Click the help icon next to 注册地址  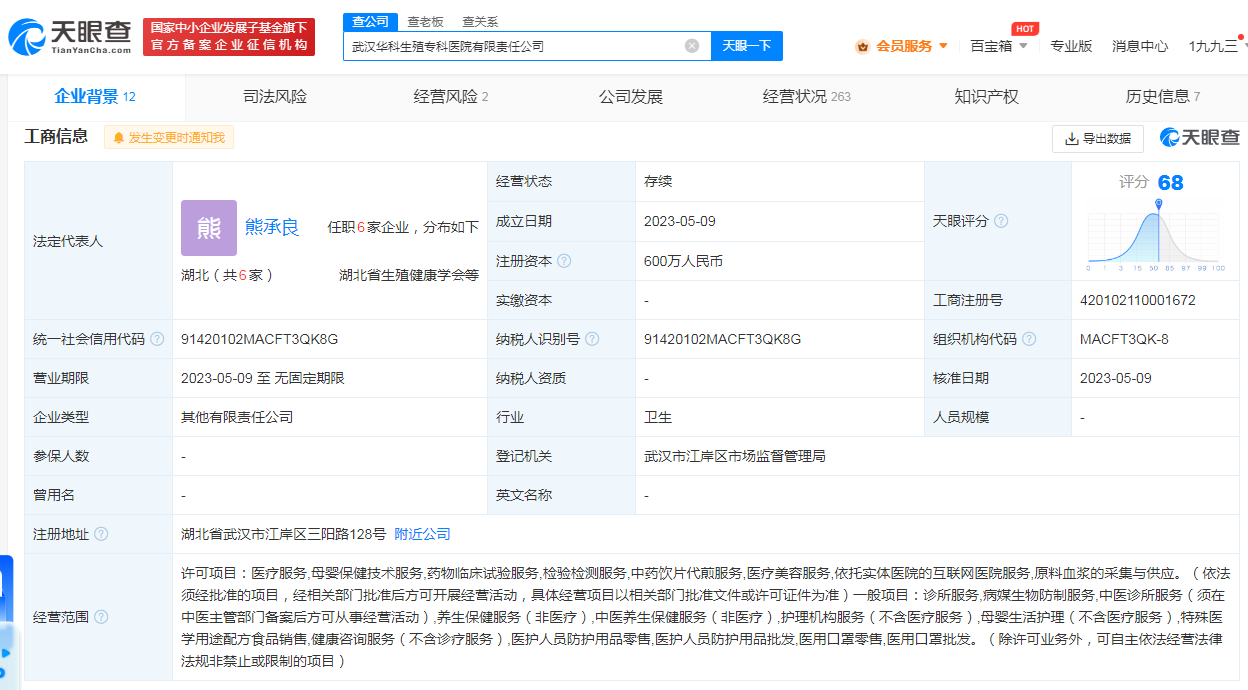click(x=101, y=534)
